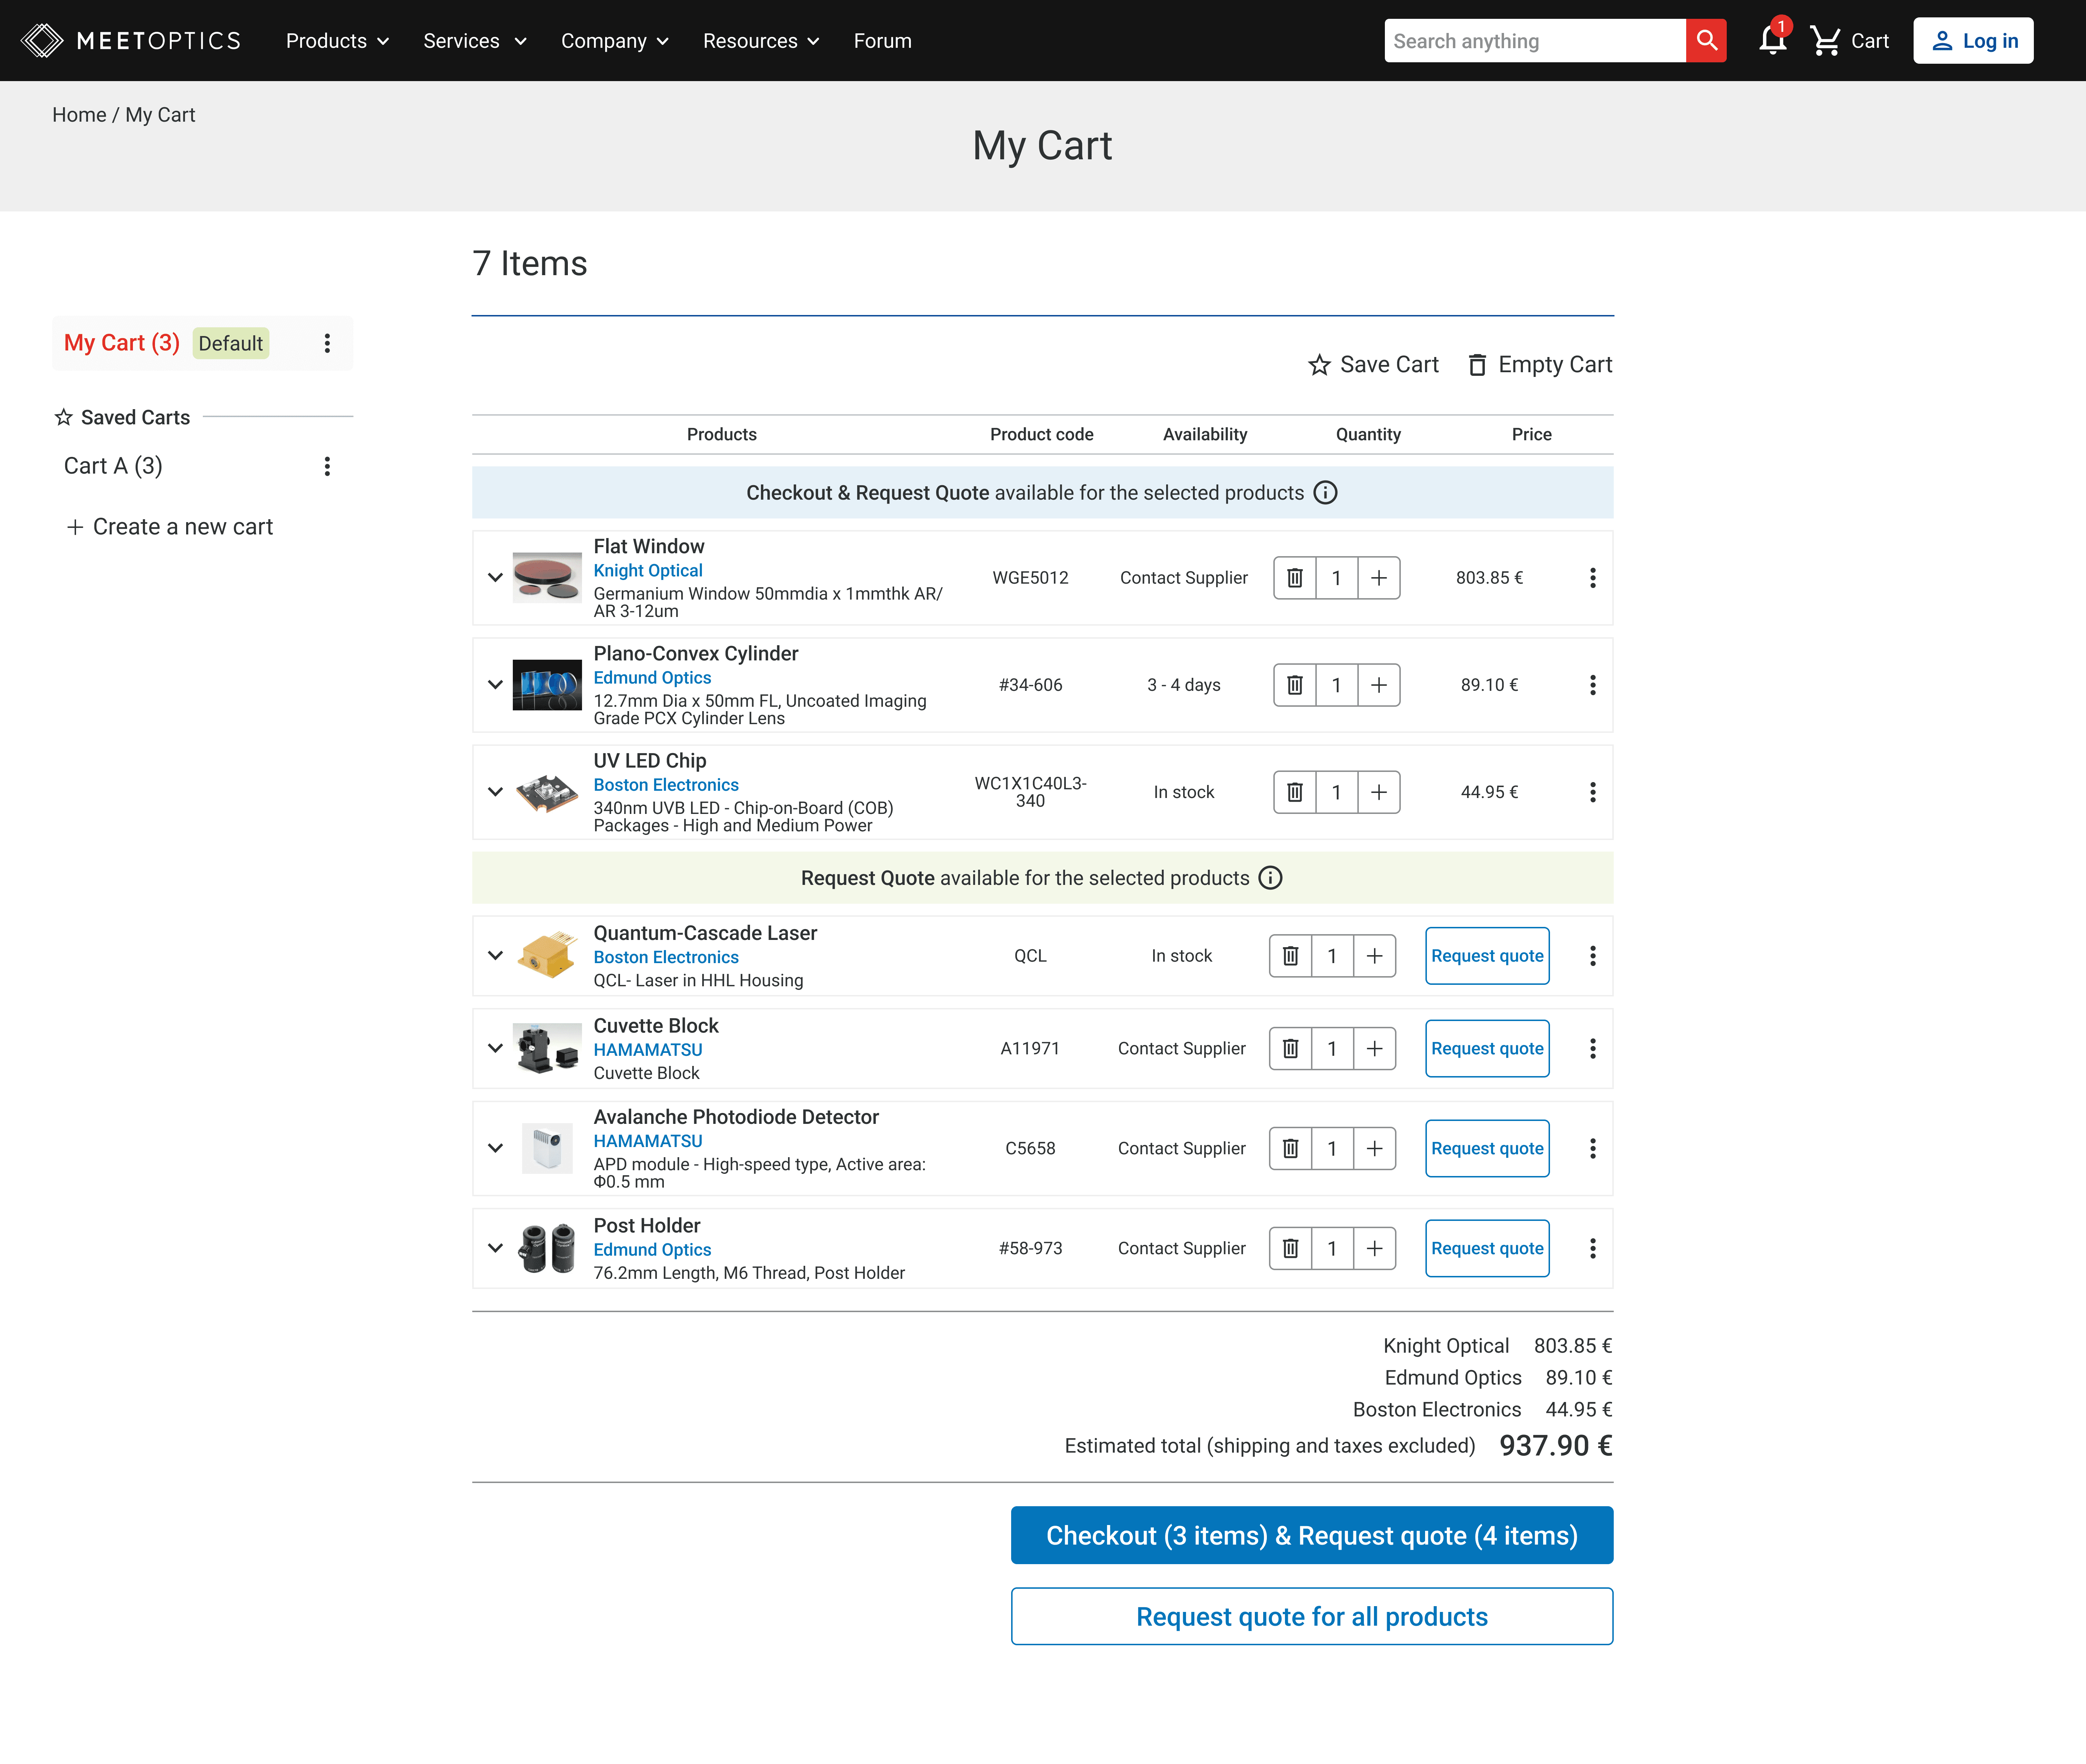This screenshot has height=1764, width=2086.
Task: Delete the Flat Window item with trash icon
Action: click(1294, 578)
